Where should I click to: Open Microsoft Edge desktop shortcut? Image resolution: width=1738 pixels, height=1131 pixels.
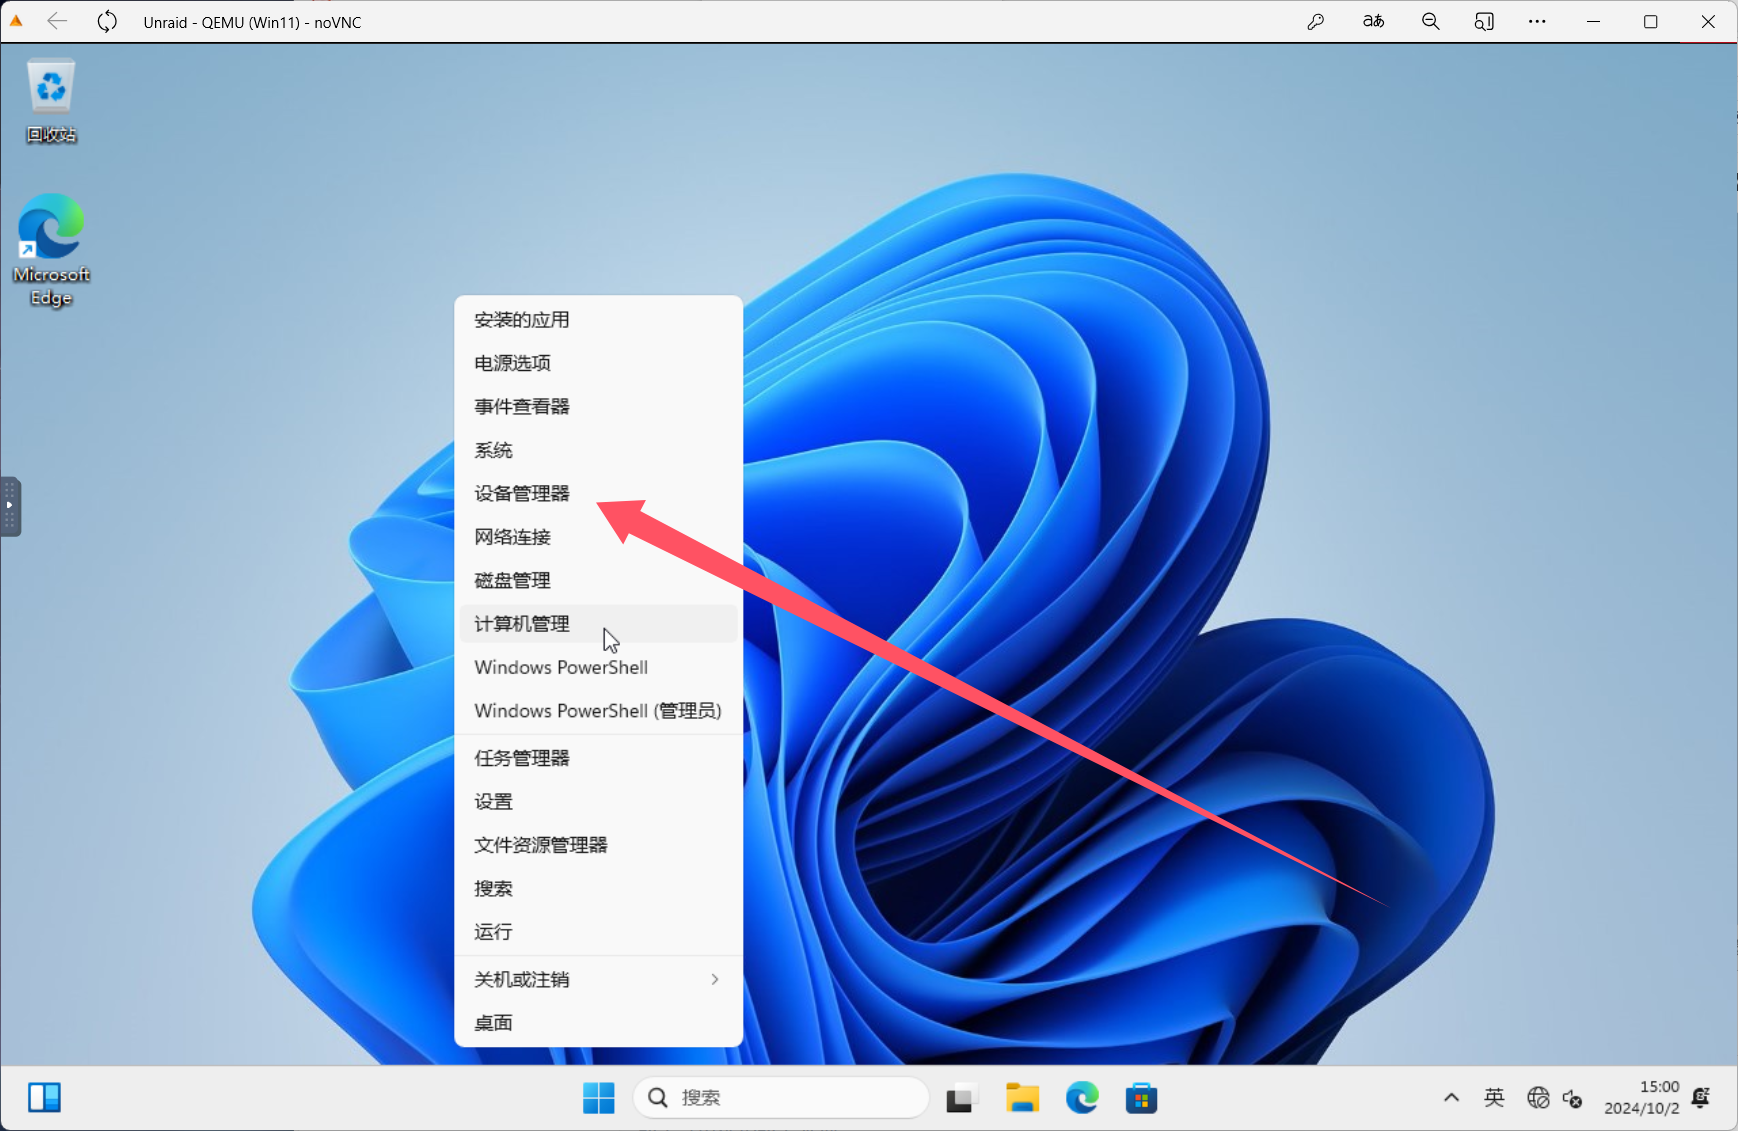click(x=51, y=249)
